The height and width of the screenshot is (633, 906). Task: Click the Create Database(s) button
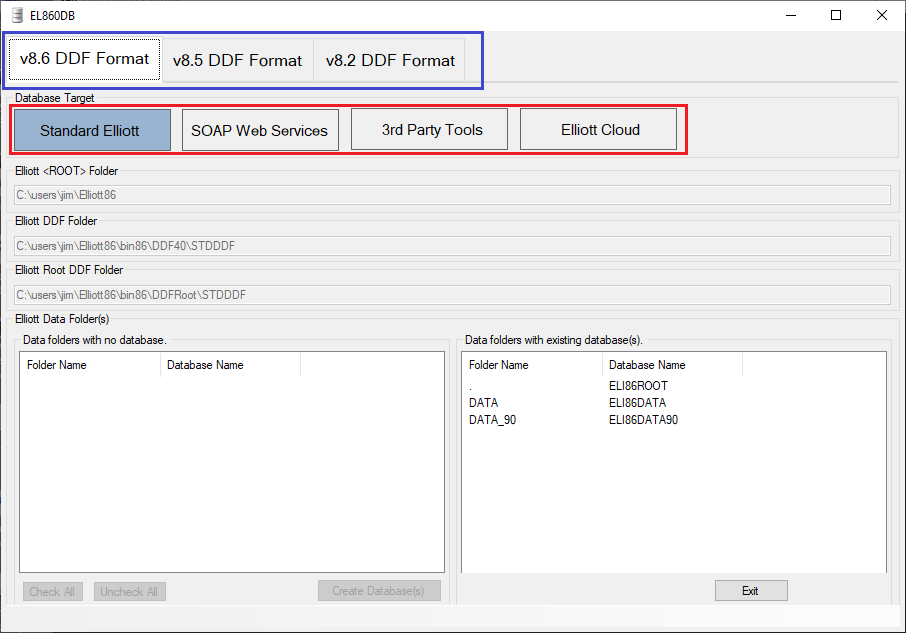378,591
